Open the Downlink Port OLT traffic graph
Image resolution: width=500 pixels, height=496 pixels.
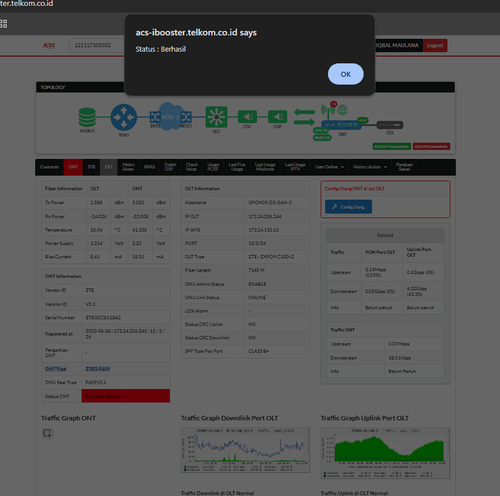point(245,450)
